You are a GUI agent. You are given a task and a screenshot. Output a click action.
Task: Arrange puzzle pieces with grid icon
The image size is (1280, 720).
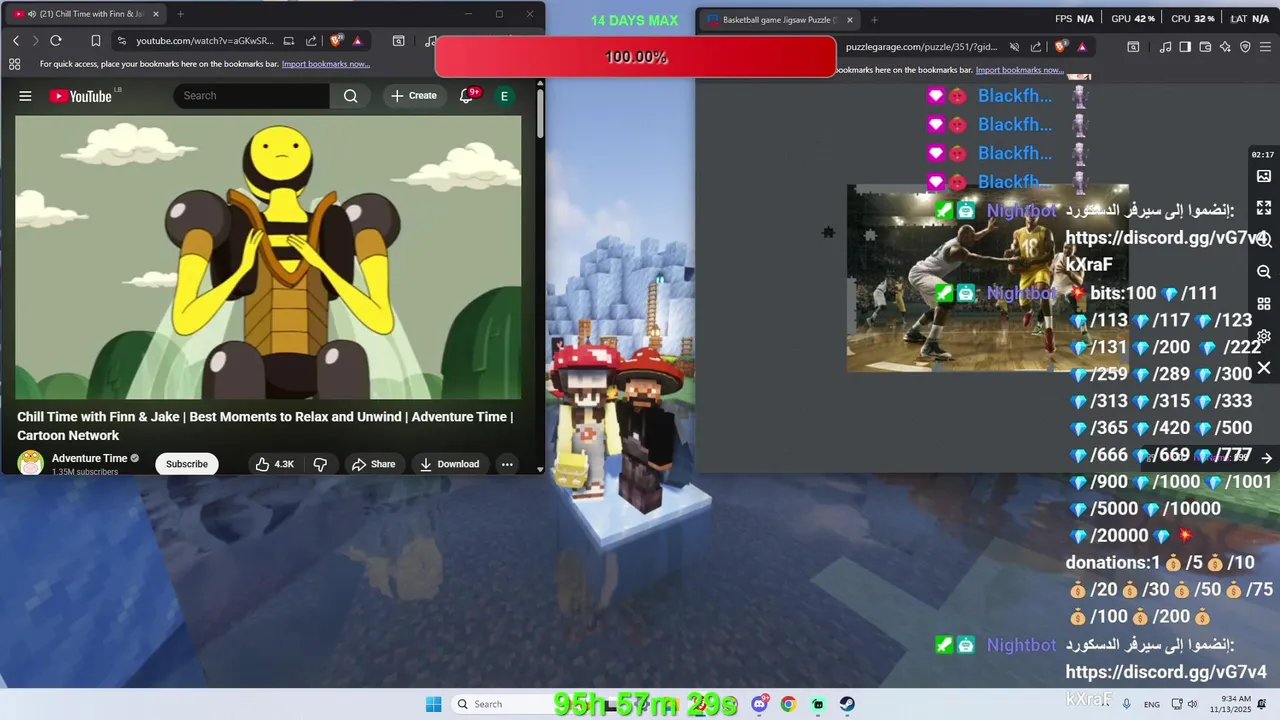coord(1264,304)
